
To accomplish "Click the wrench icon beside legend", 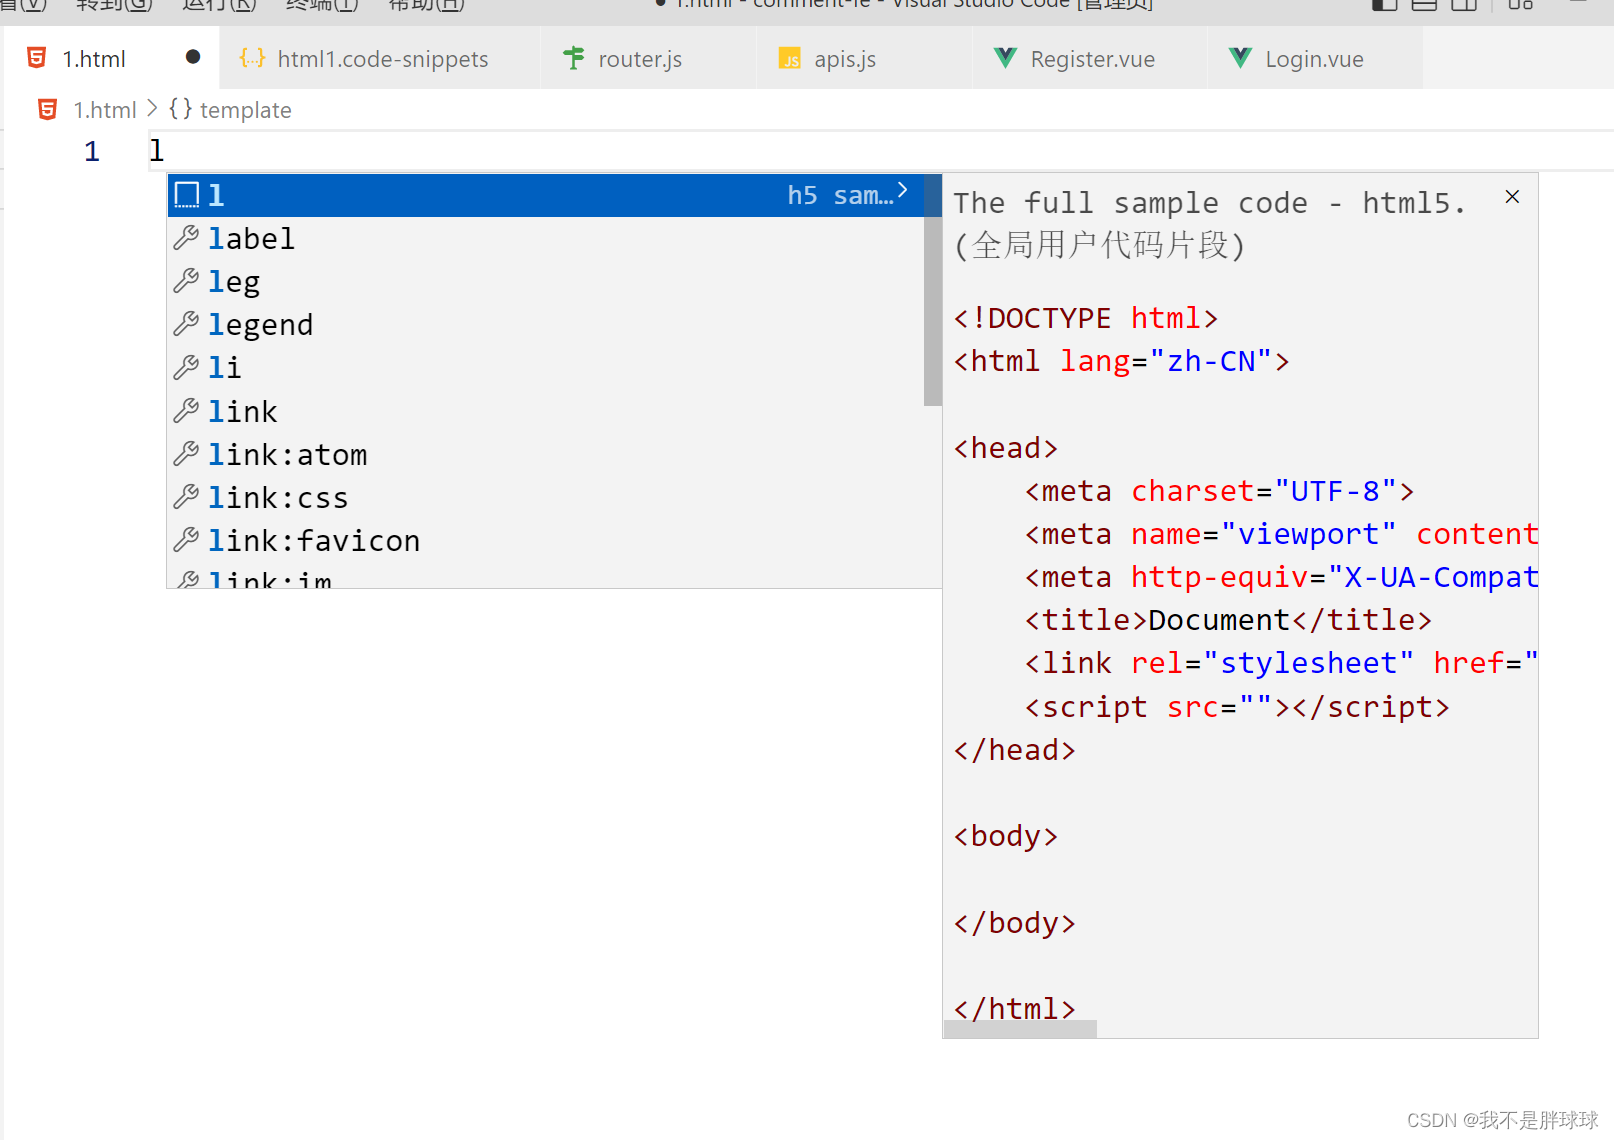I will coord(186,324).
